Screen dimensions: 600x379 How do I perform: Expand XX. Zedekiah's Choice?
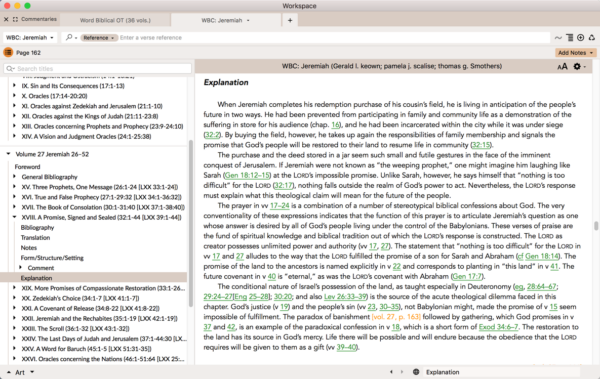[x=15, y=298]
